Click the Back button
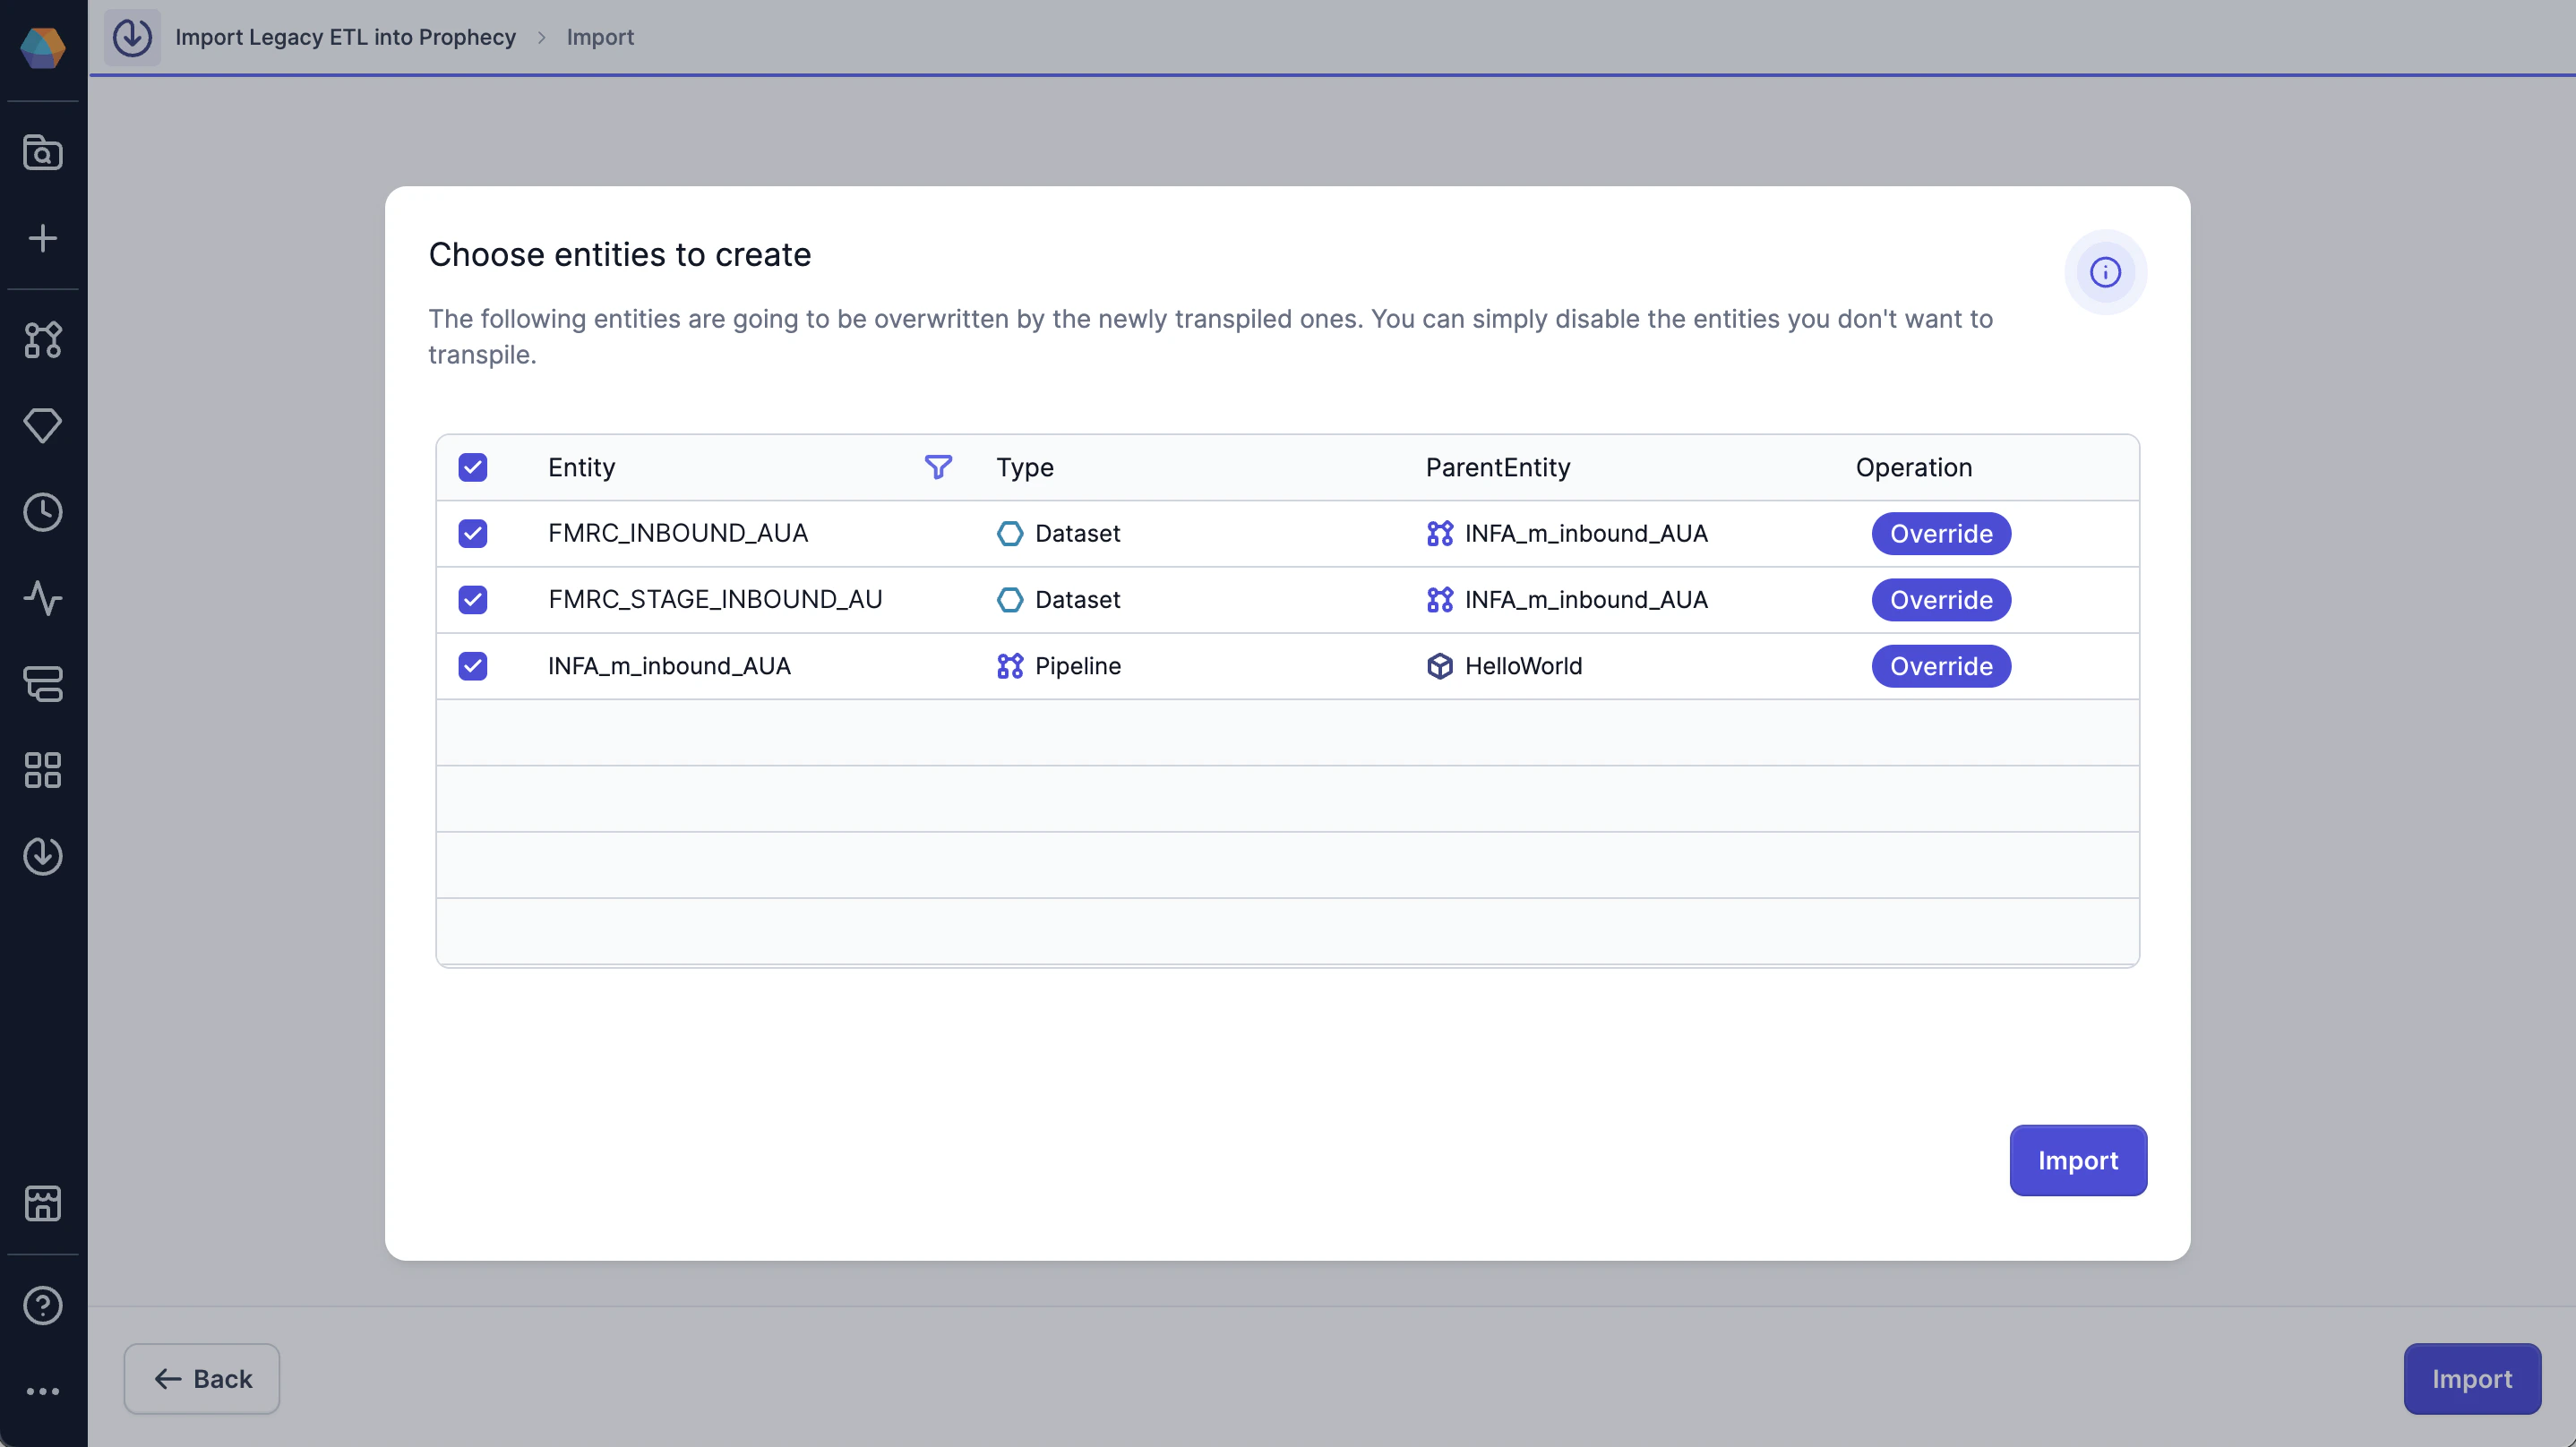 pyautogui.click(x=202, y=1378)
